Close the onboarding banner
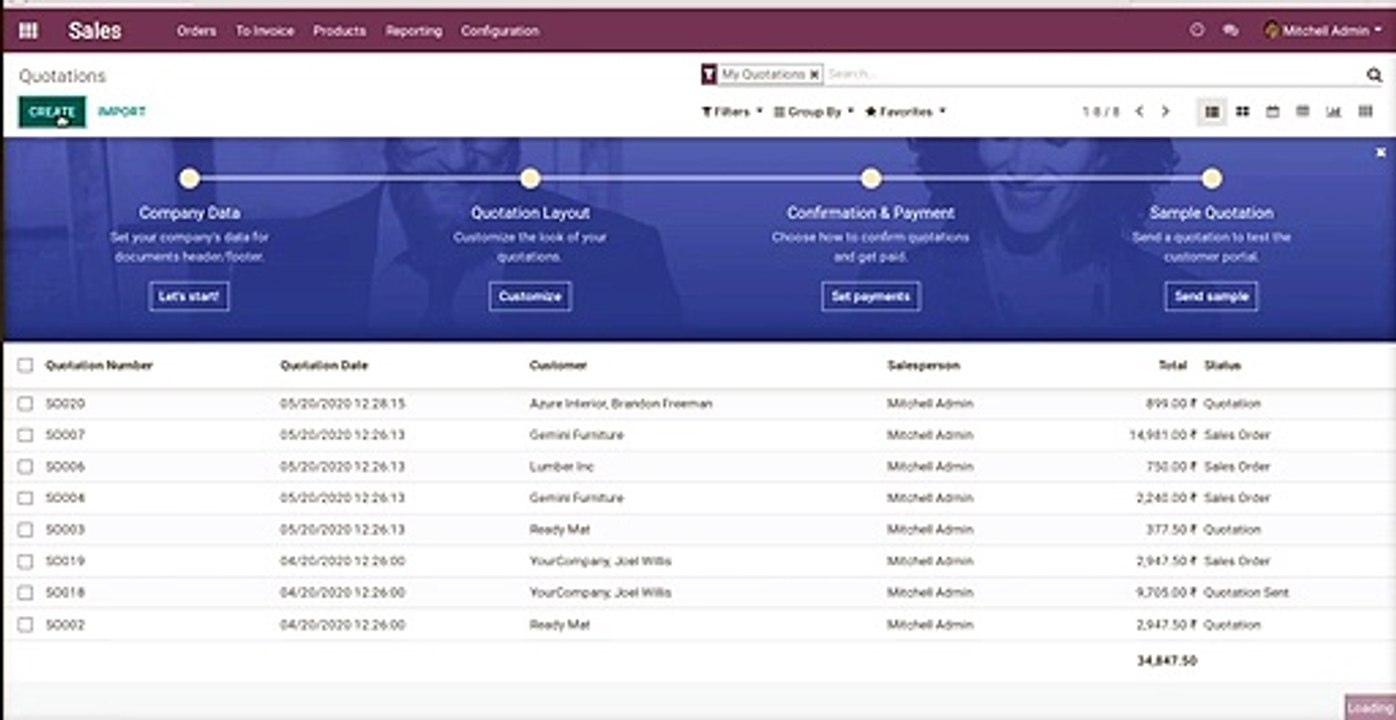The width and height of the screenshot is (1396, 720). [x=1381, y=152]
